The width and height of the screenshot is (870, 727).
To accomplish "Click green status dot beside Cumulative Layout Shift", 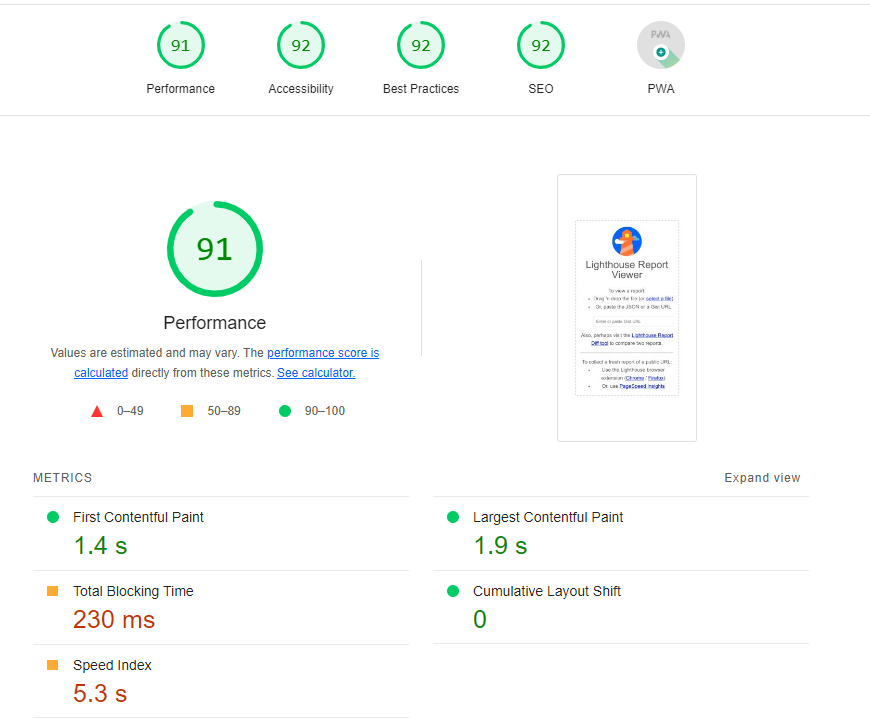I will [453, 591].
